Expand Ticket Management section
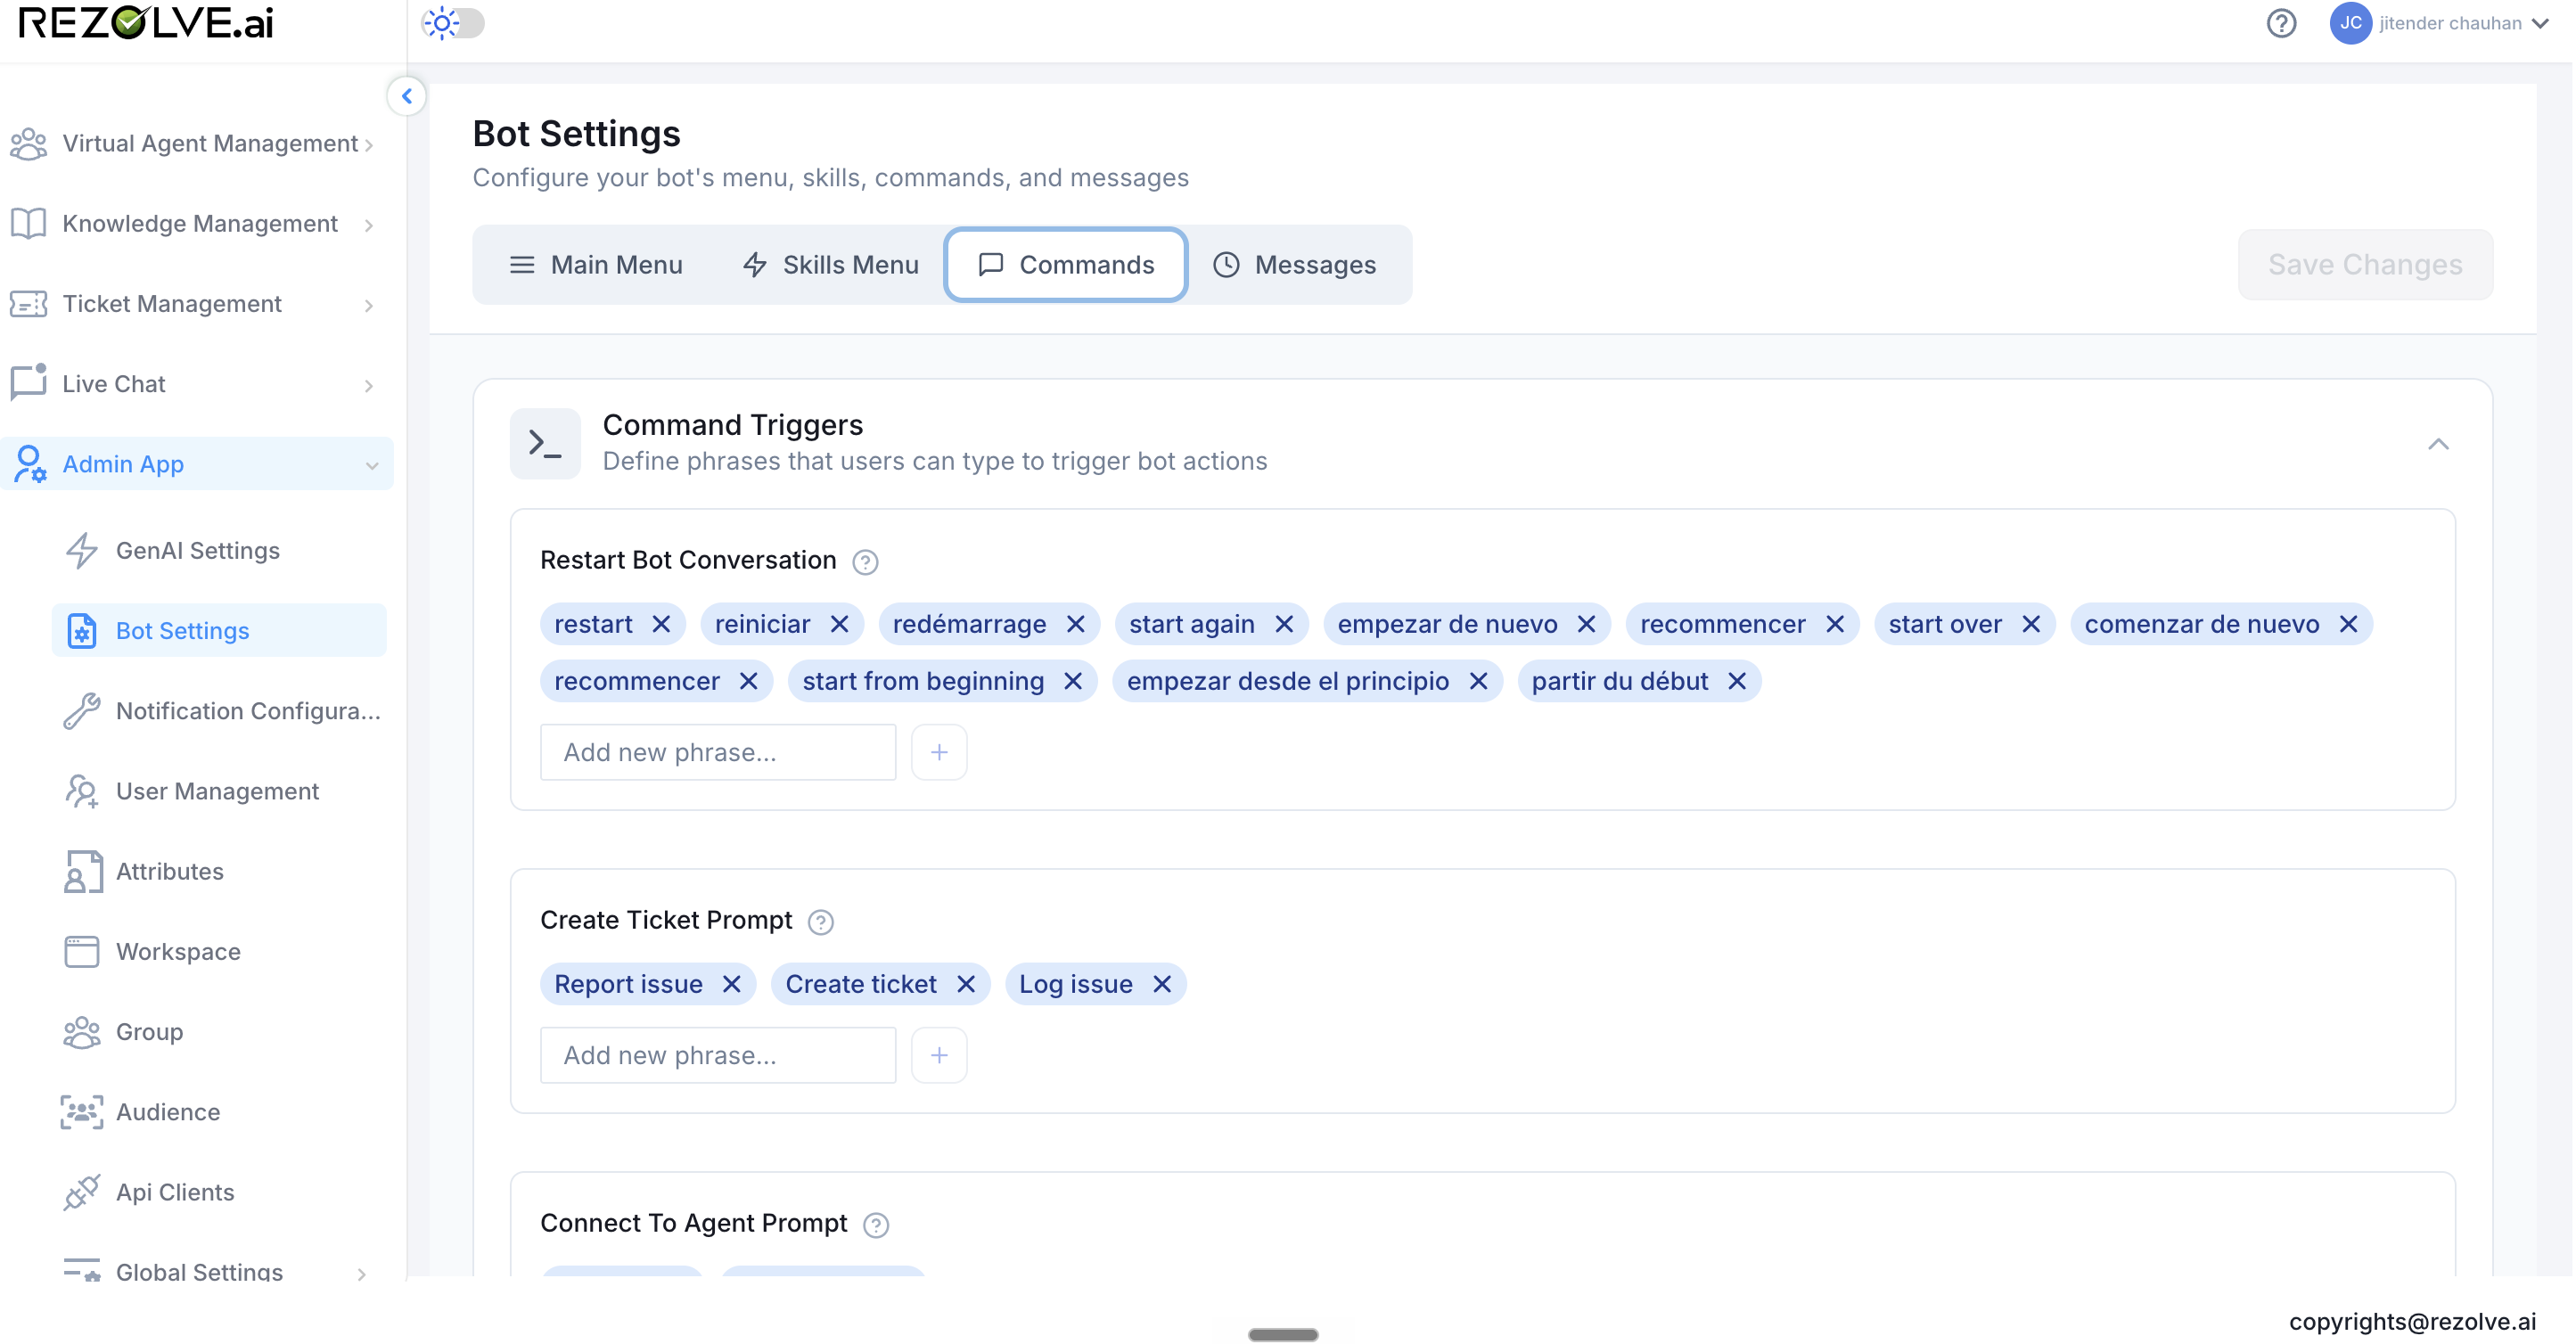Image resolution: width=2576 pixels, height=1344 pixels. tap(197, 303)
